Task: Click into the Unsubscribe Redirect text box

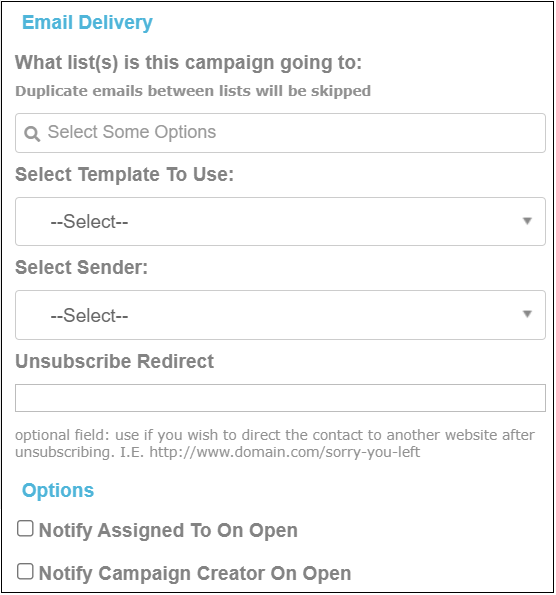Action: (x=280, y=398)
